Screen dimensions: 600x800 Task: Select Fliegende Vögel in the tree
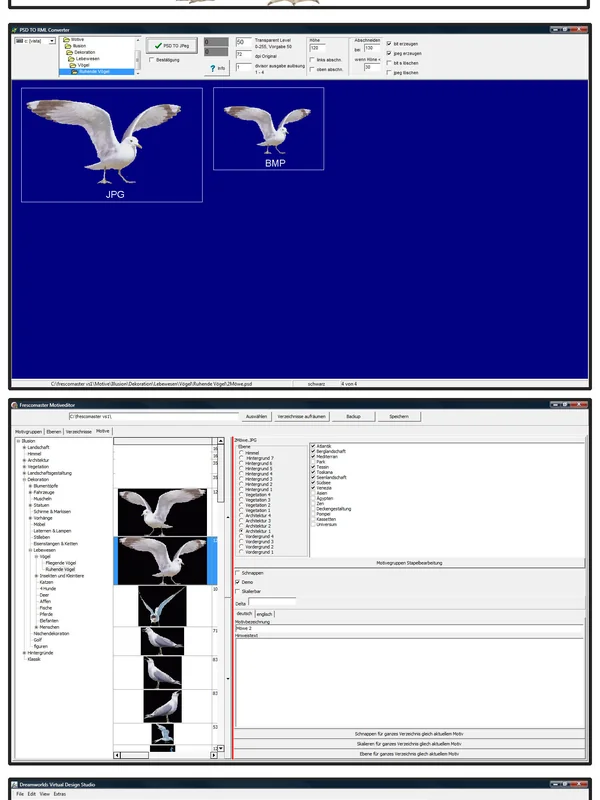[61, 563]
